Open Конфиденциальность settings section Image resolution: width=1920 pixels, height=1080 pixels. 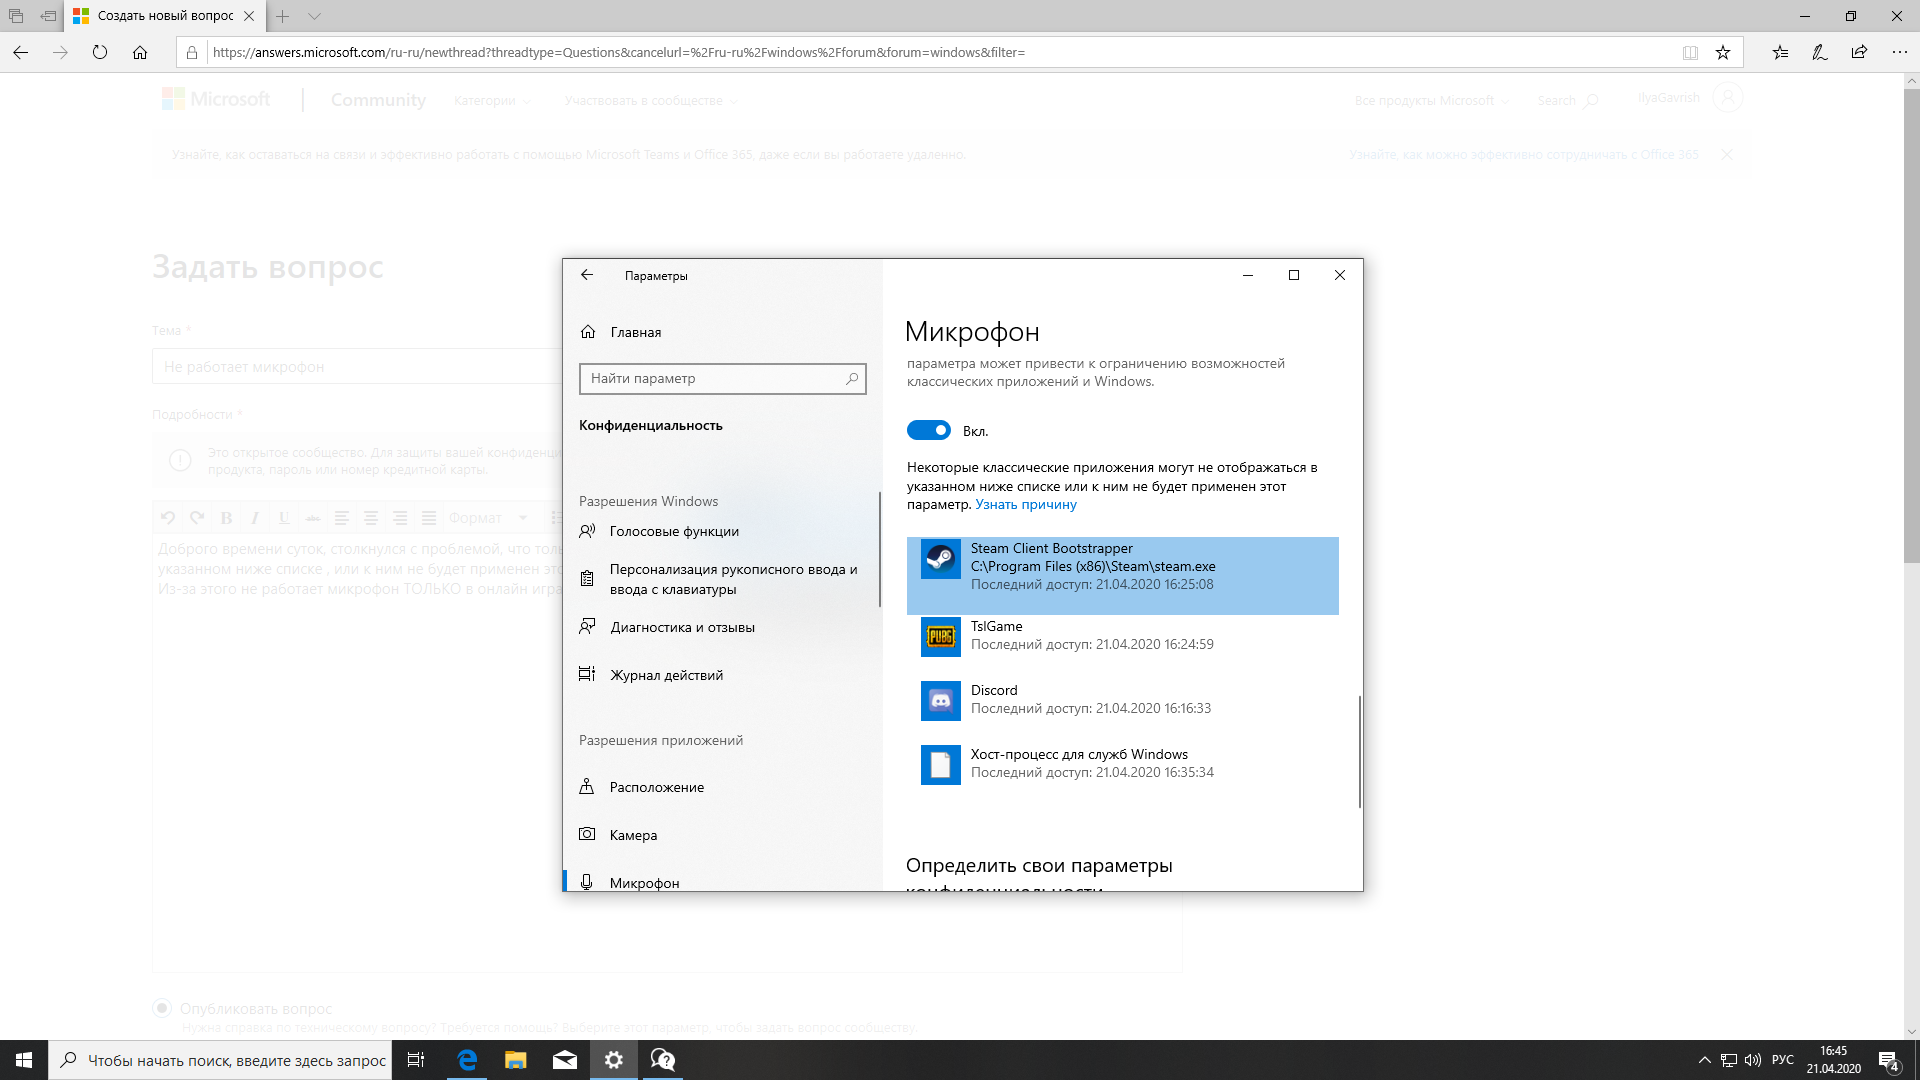650,425
